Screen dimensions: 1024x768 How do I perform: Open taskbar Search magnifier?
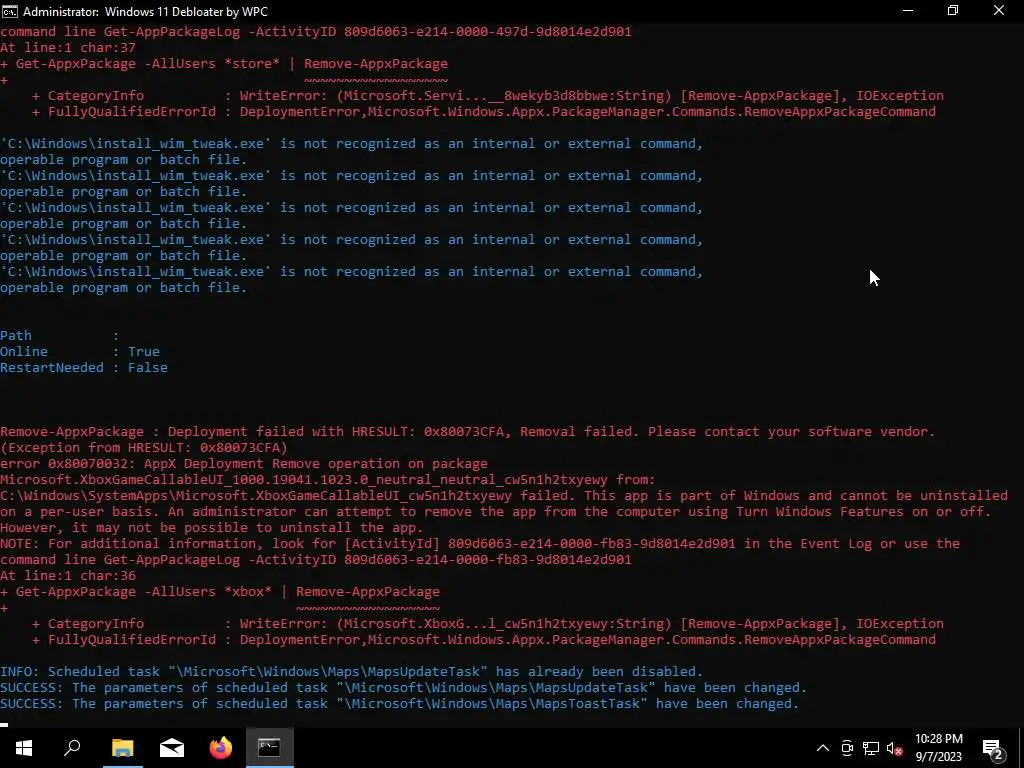pyautogui.click(x=72, y=748)
